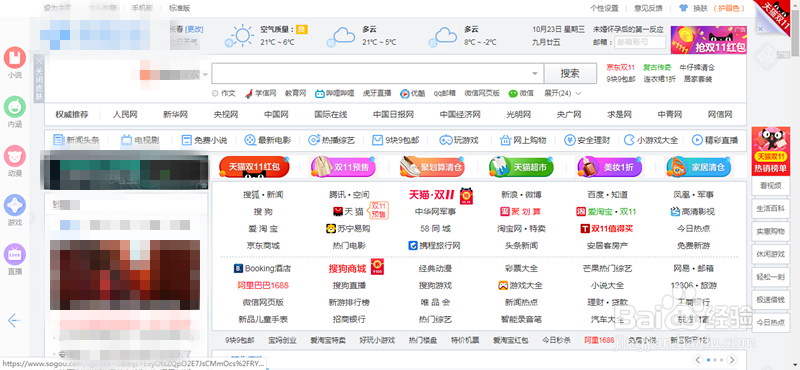The height and width of the screenshot is (370, 800).
Task: Click the 电视剧 TV icon
Action: tap(126, 140)
